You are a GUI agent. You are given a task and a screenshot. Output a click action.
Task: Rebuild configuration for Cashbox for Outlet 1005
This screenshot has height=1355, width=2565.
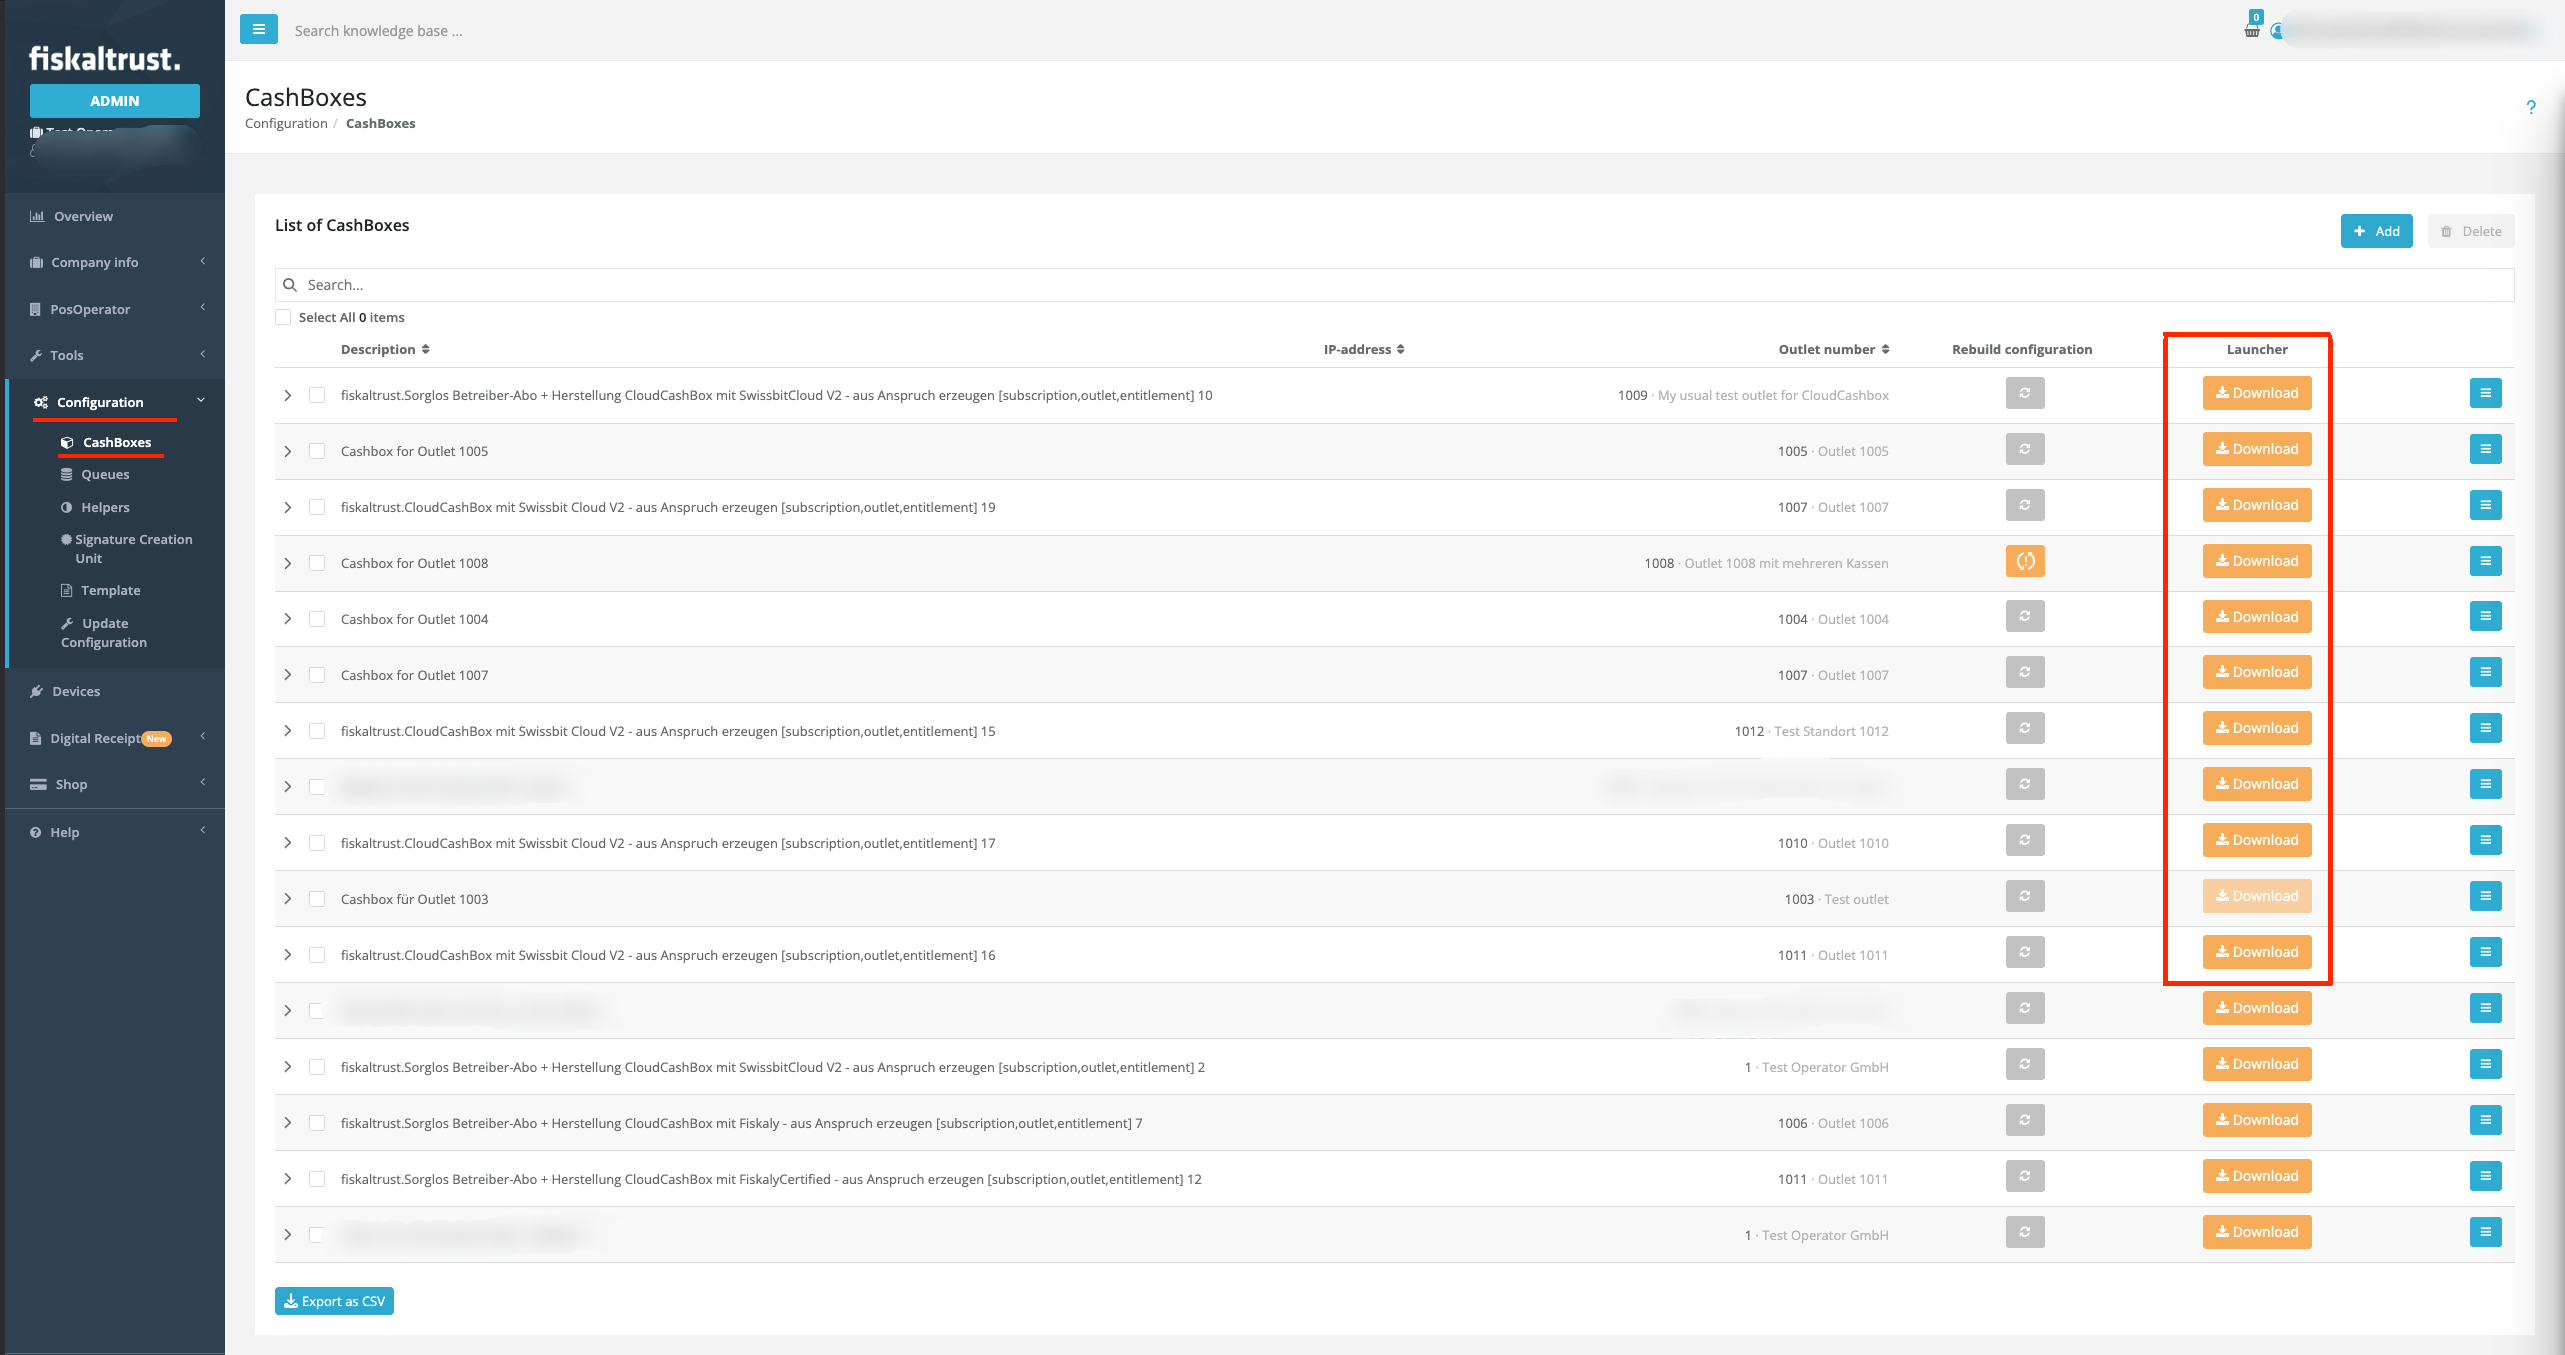pos(2024,449)
